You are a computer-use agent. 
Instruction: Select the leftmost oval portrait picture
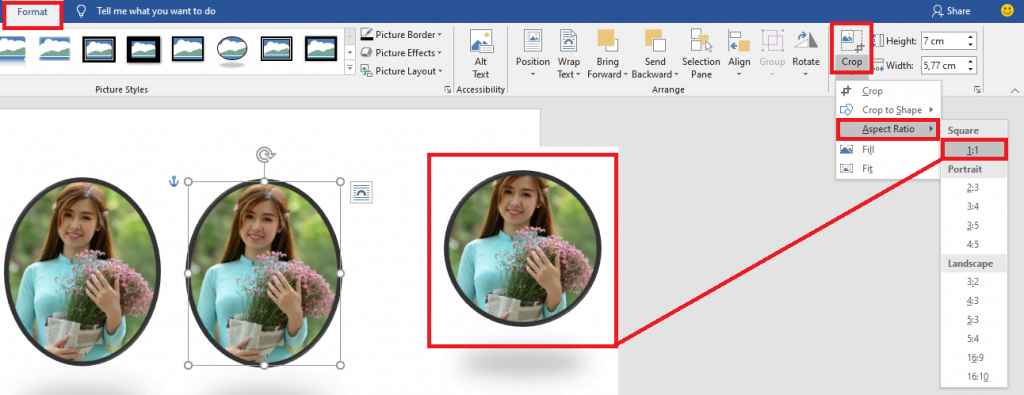(82, 271)
